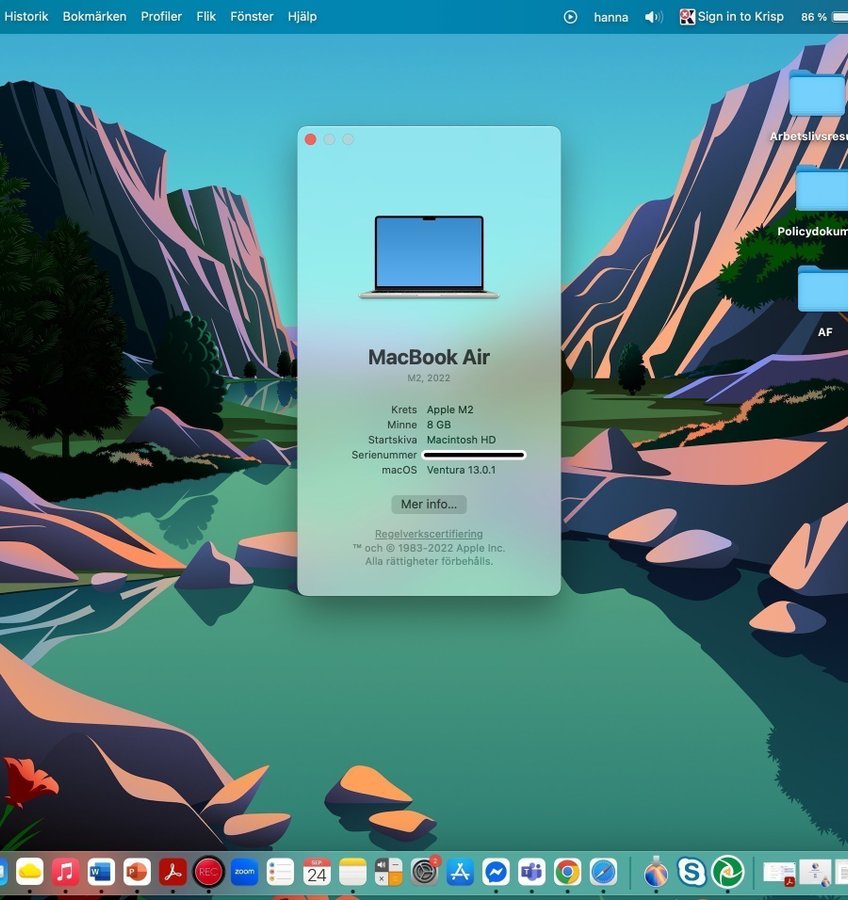Open the App Store dock icon
Viewport: 848px width, 900px height.
point(460,872)
